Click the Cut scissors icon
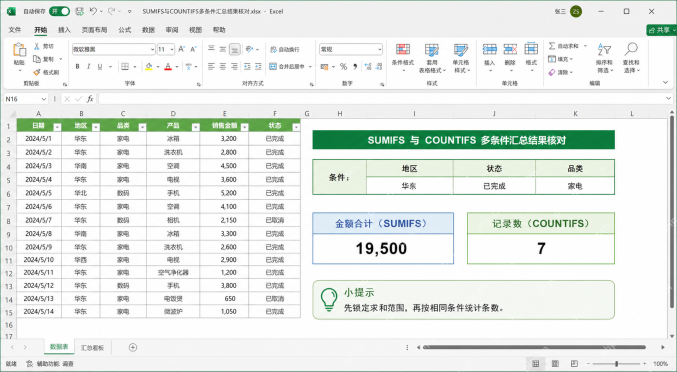This screenshot has width=677, height=372. (x=37, y=46)
